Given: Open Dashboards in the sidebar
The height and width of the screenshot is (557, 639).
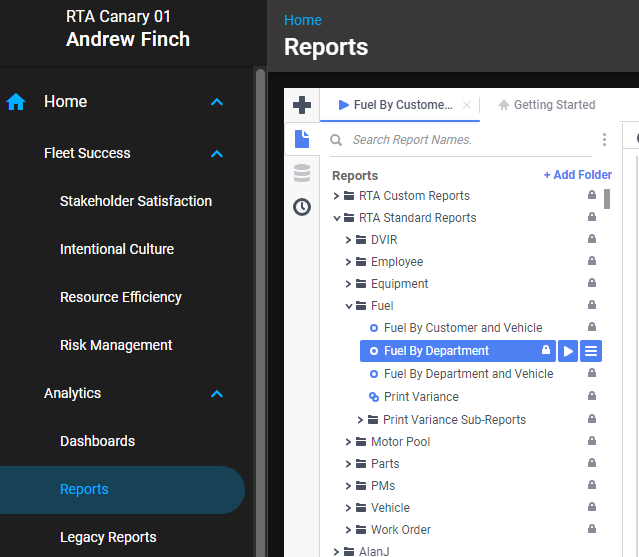Looking at the screenshot, I should 97,441.
